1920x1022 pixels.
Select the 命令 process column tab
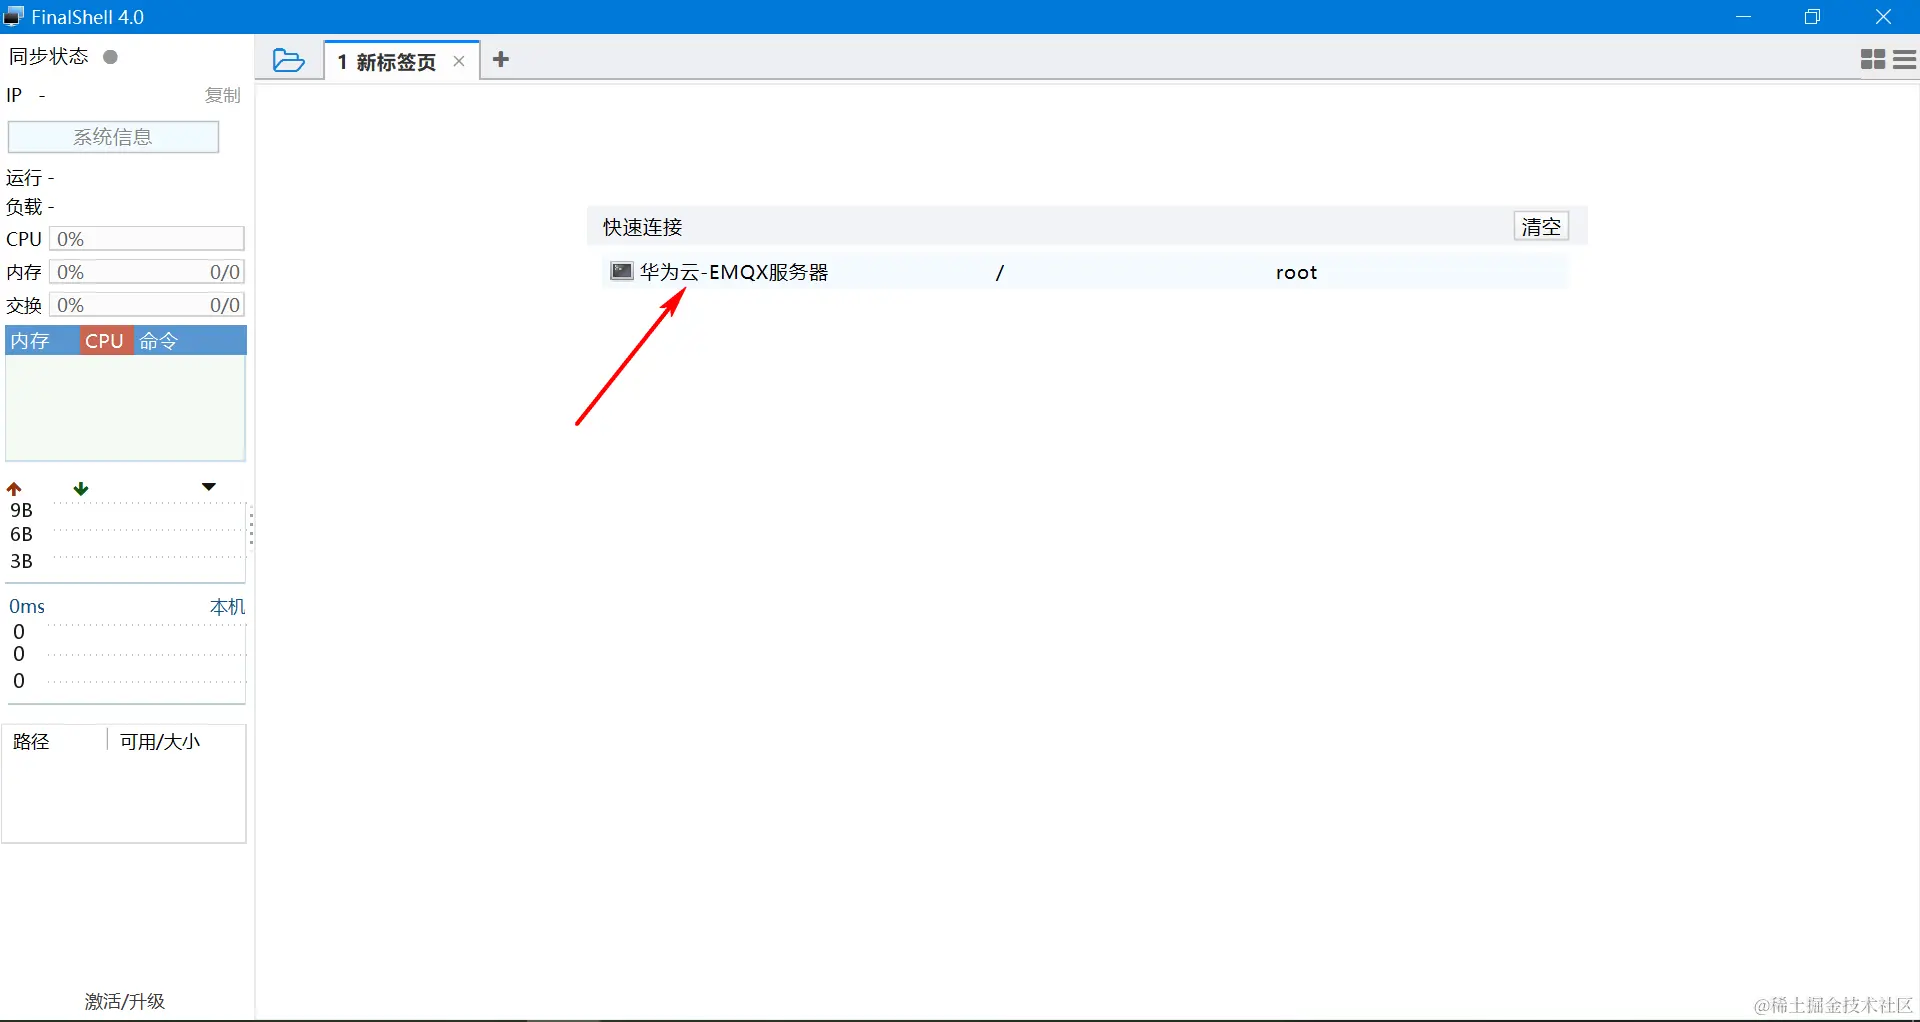tap(190, 341)
